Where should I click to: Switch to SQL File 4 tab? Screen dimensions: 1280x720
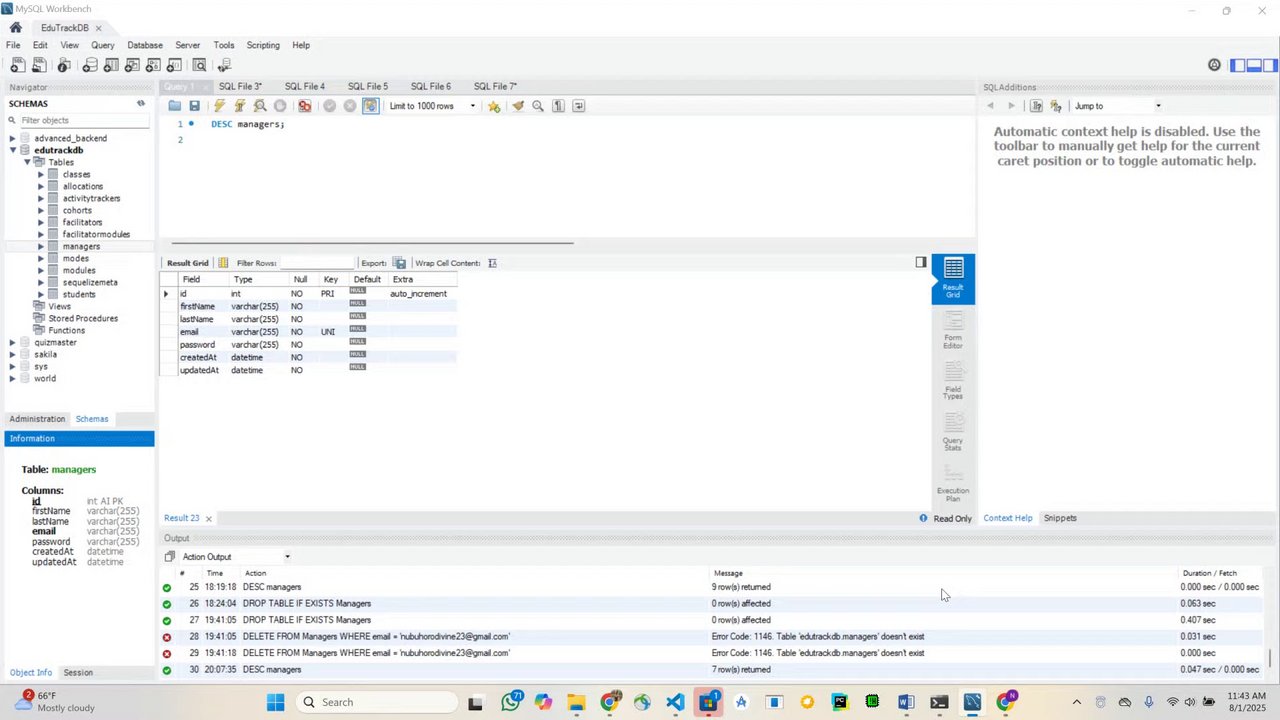point(305,87)
